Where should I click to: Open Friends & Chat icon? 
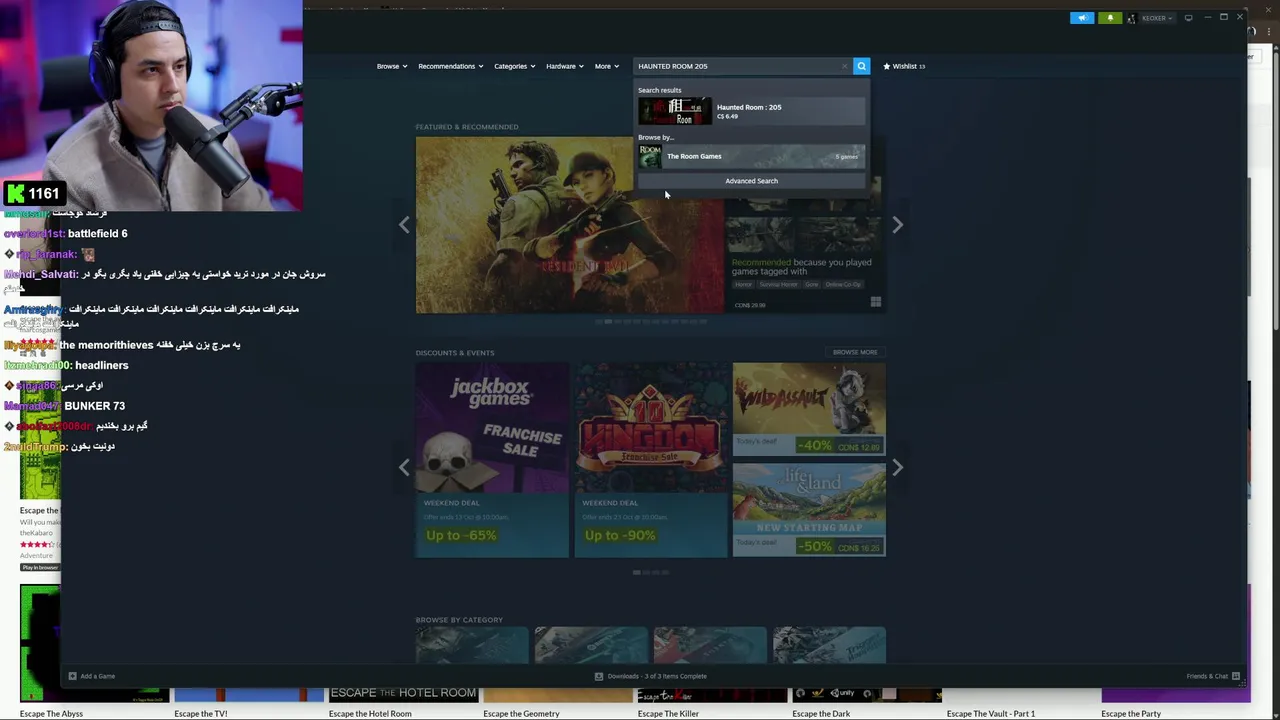[x=1236, y=676]
